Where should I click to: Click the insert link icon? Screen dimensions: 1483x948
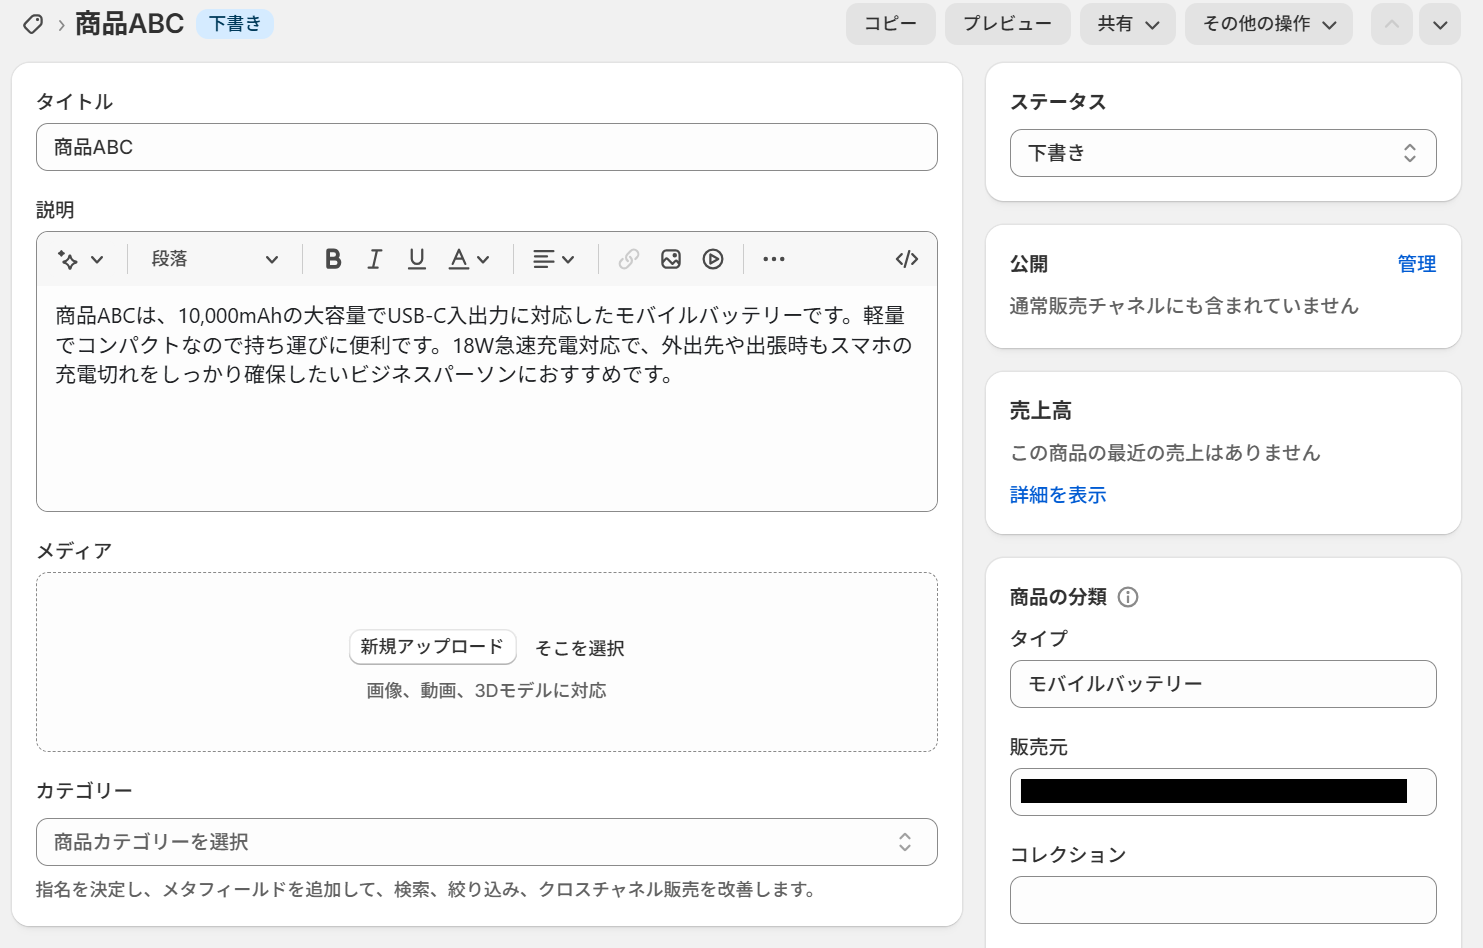click(629, 259)
